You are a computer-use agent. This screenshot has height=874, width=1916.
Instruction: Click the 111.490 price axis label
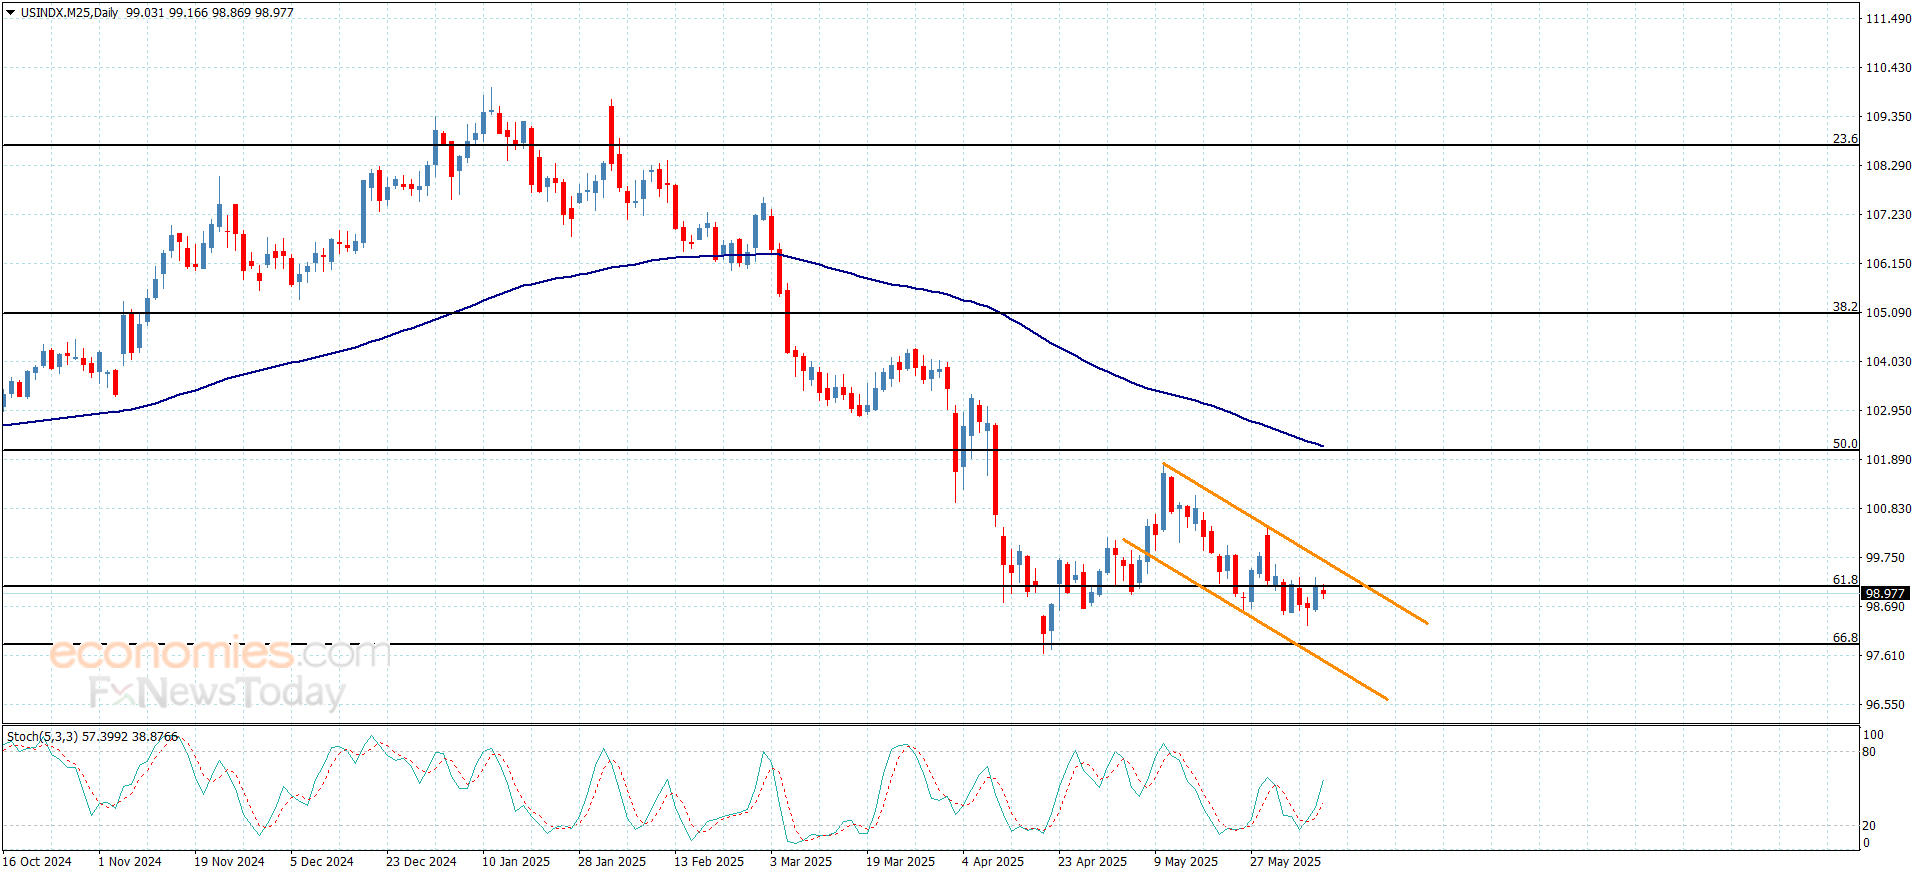click(x=1888, y=19)
